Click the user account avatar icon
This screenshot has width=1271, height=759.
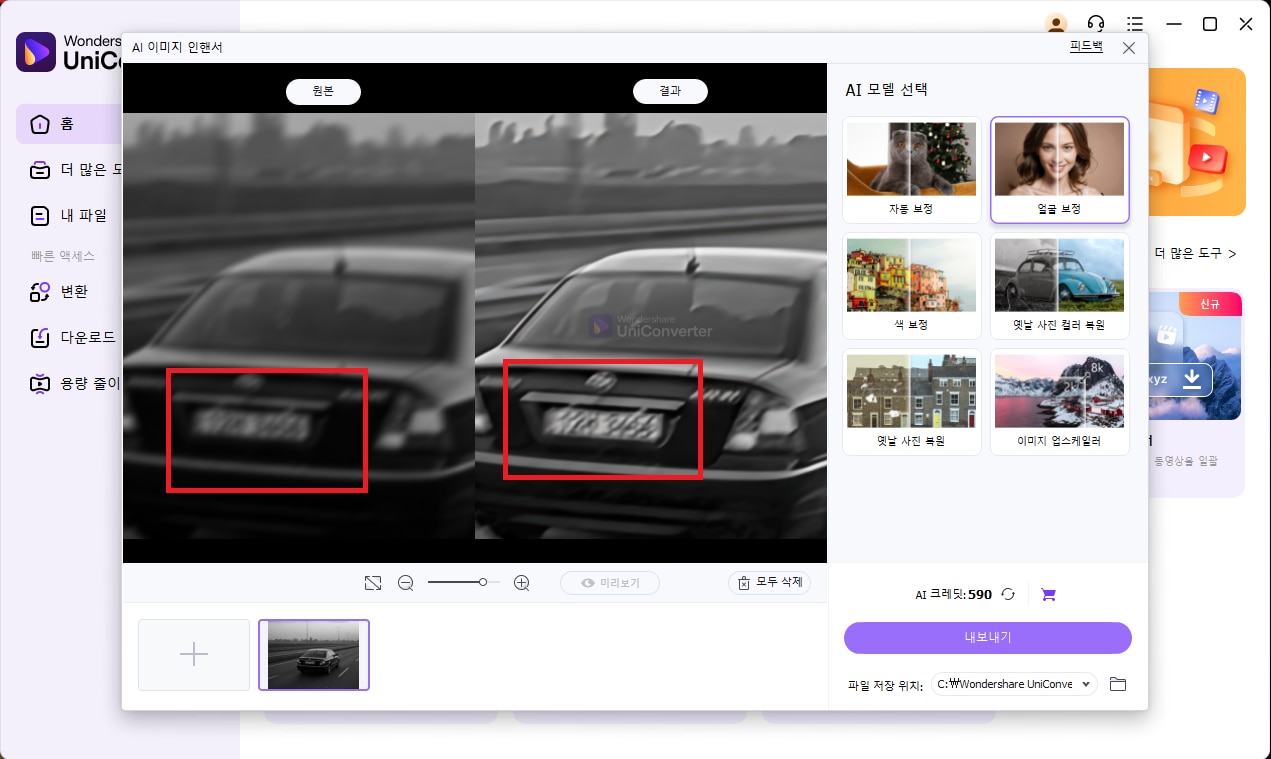(x=1056, y=24)
